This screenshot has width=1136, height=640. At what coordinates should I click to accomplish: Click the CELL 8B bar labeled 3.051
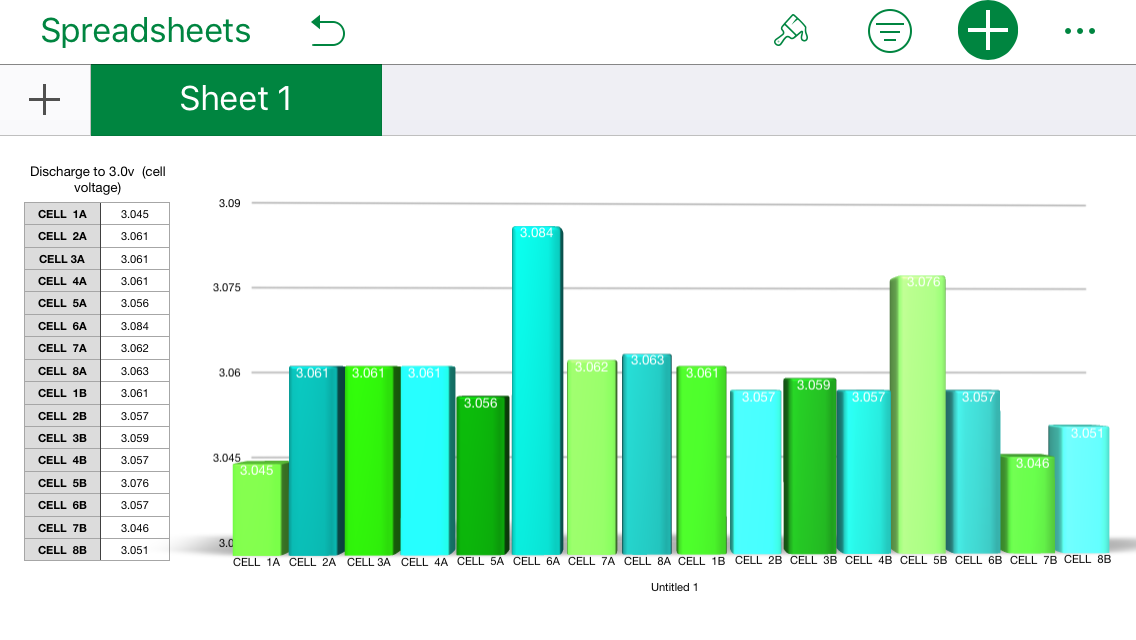[1084, 490]
